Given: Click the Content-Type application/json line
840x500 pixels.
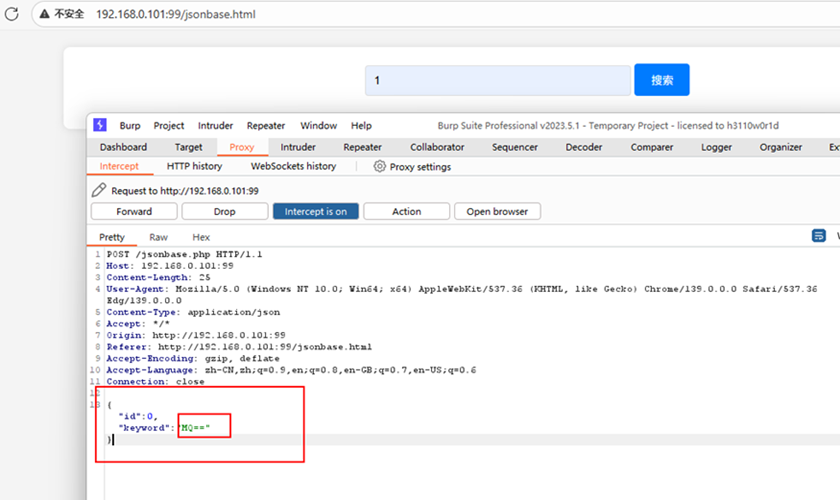Looking at the screenshot, I should point(193,312).
